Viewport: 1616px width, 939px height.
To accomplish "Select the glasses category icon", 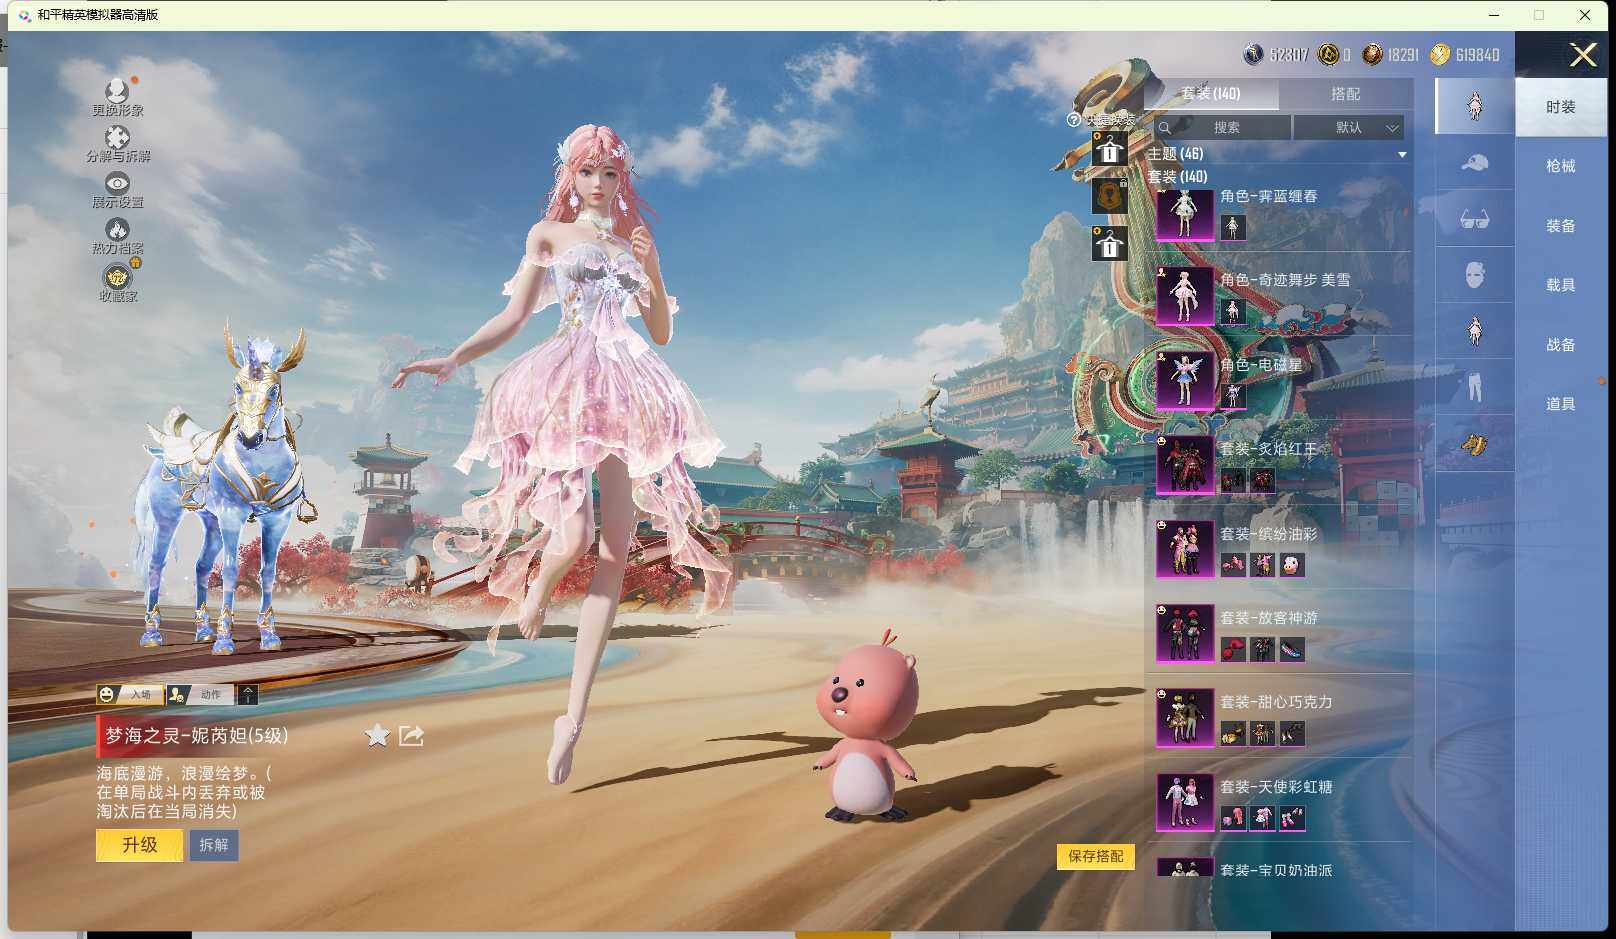I will tap(1475, 219).
